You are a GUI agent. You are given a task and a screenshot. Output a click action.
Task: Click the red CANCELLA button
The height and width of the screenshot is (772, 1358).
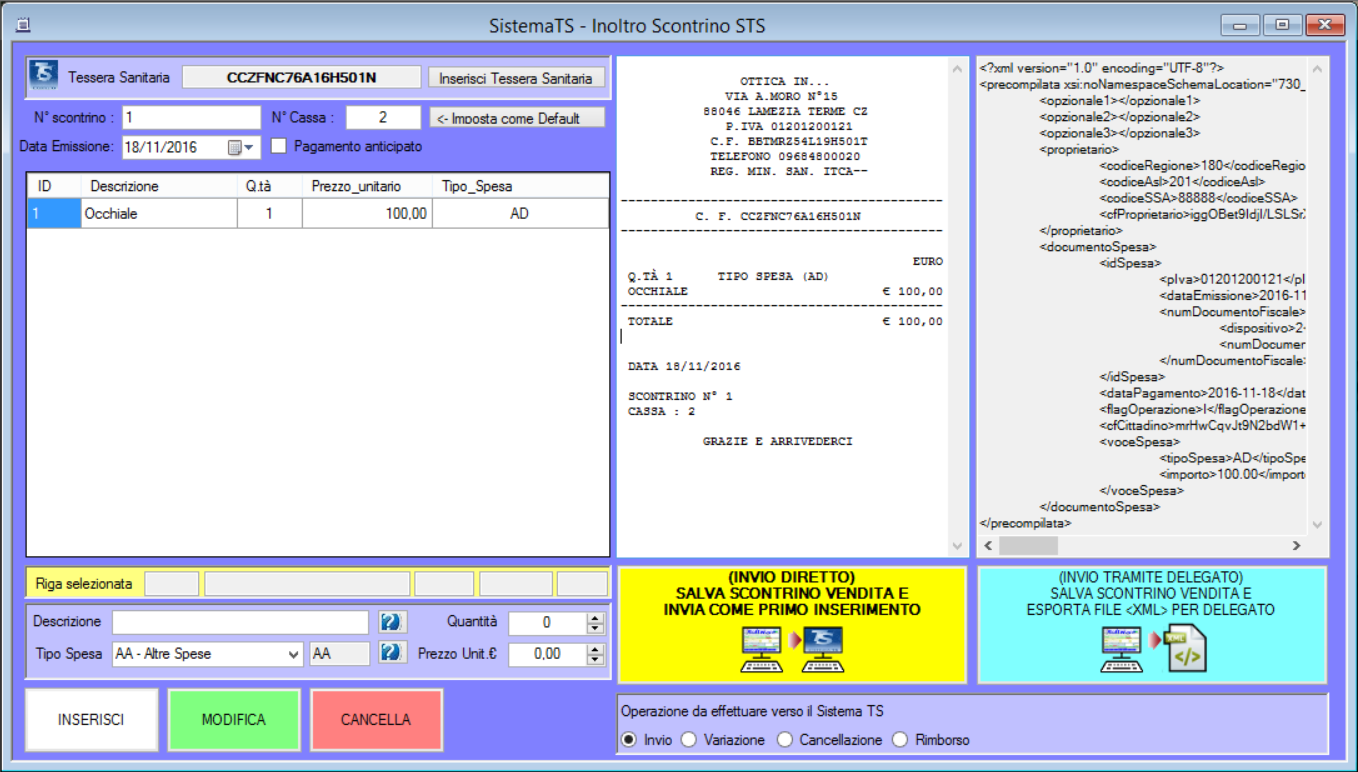click(x=376, y=719)
